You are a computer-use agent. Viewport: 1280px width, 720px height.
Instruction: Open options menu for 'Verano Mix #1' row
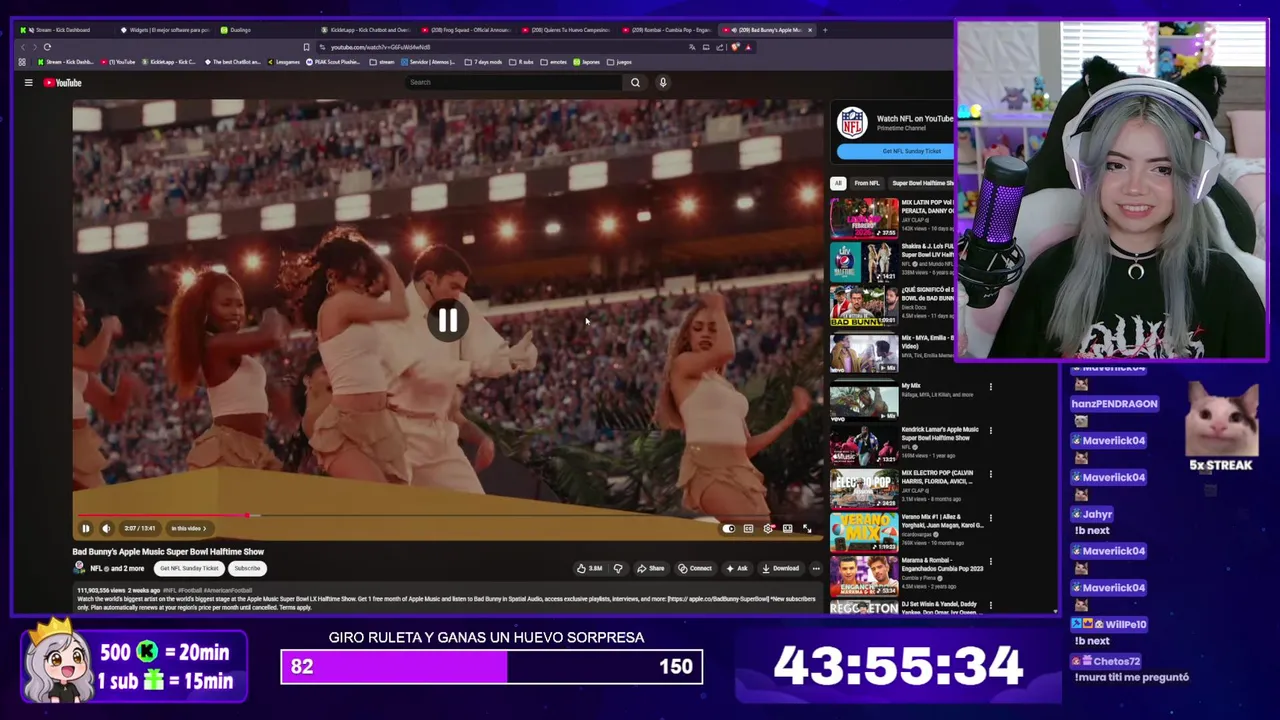pos(991,519)
